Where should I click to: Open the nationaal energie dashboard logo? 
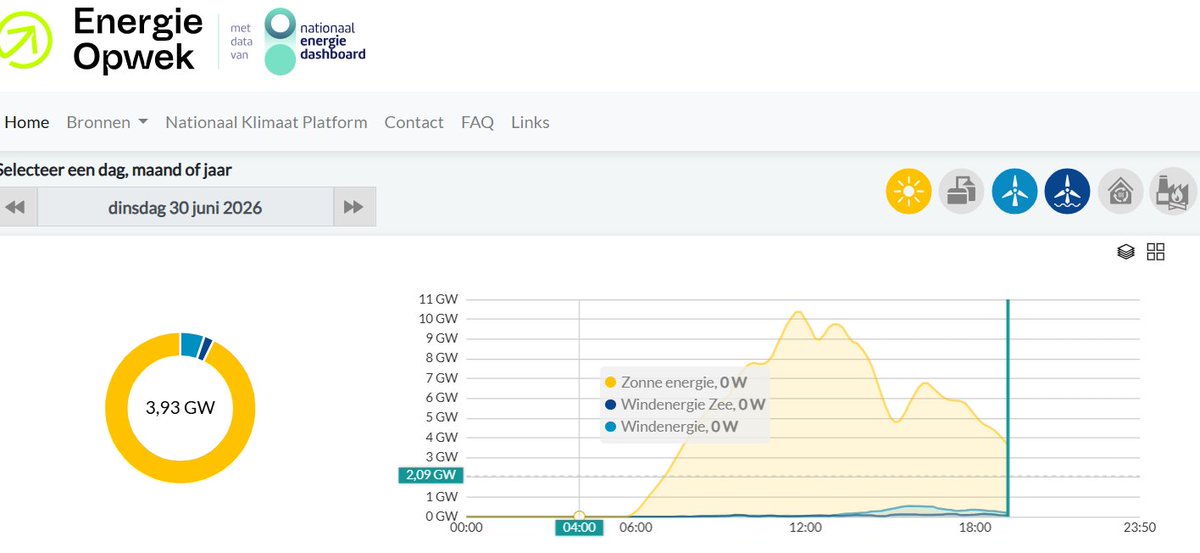coord(314,42)
